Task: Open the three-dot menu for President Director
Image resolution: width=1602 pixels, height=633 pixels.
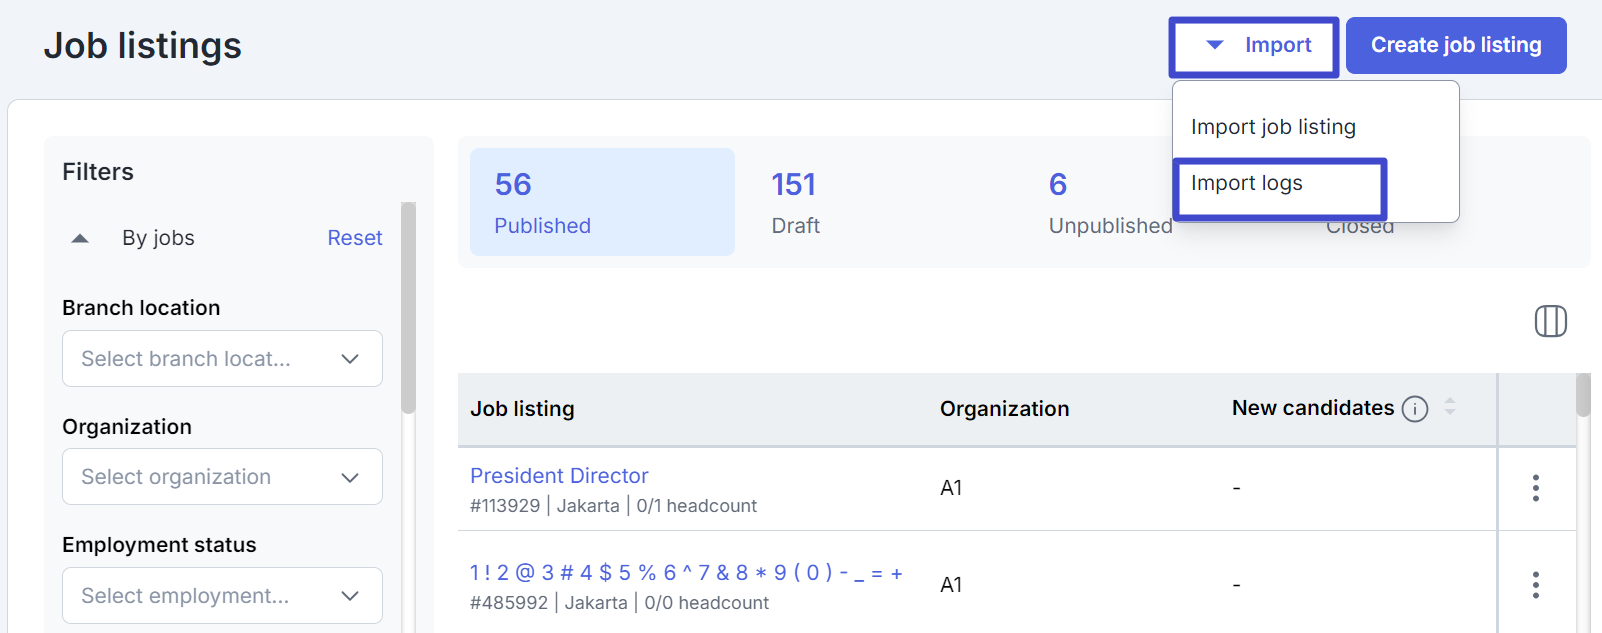Action: 1535,488
